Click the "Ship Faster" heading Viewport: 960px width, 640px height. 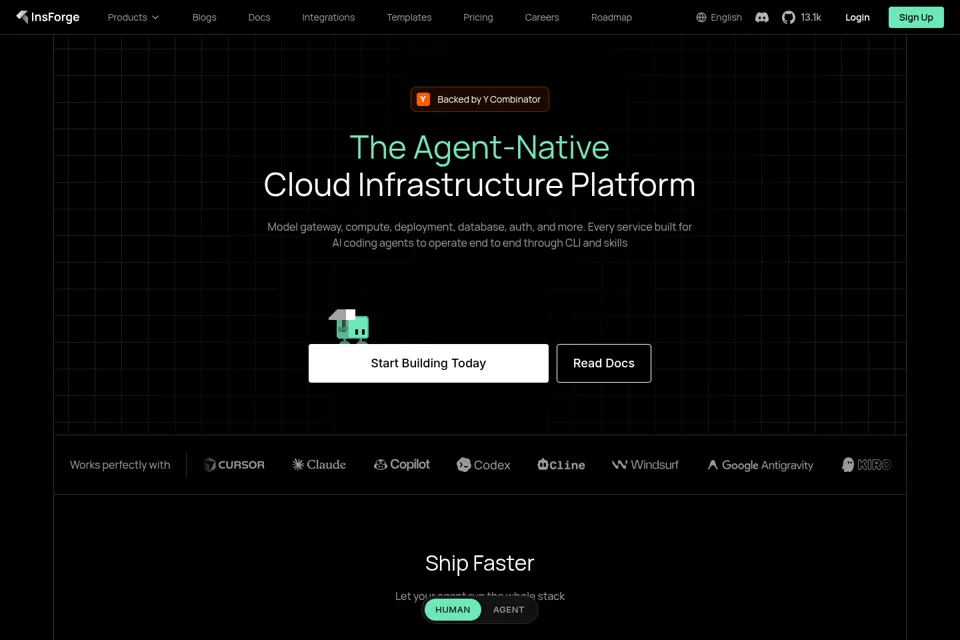point(479,563)
